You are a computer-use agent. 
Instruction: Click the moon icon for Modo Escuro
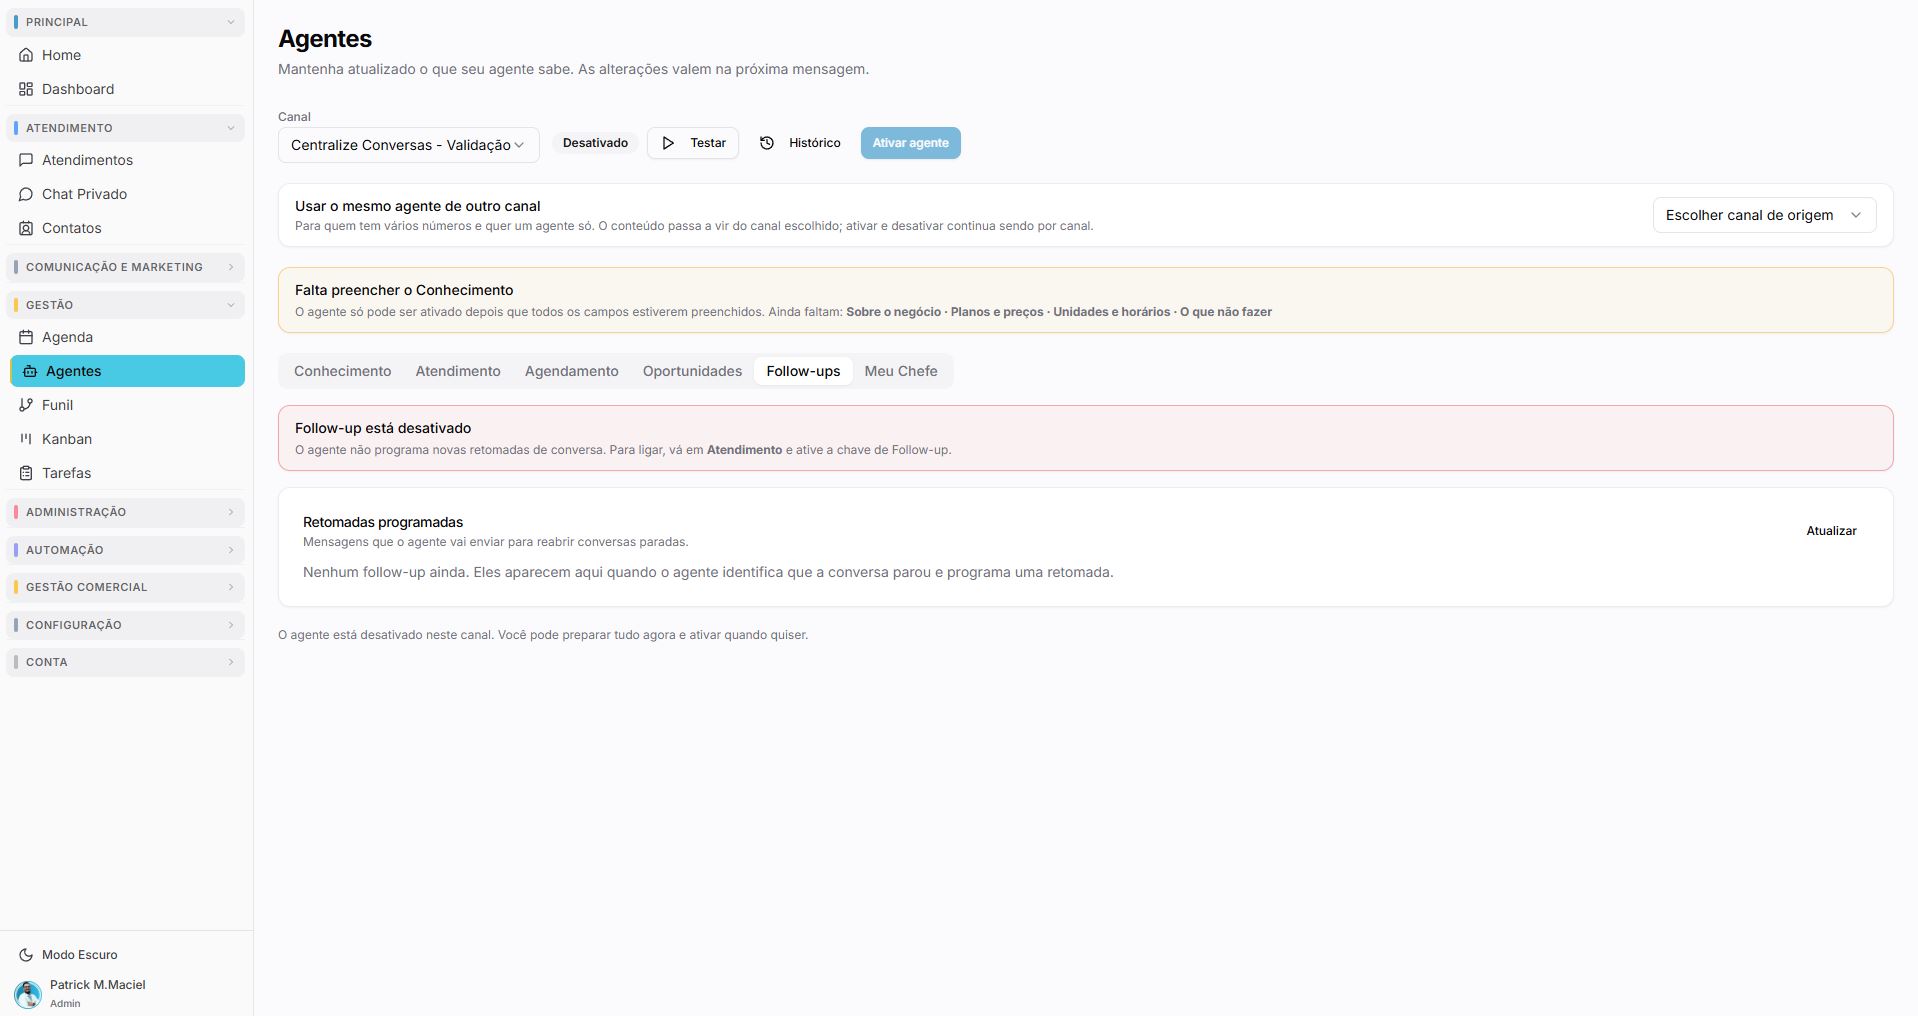26,955
